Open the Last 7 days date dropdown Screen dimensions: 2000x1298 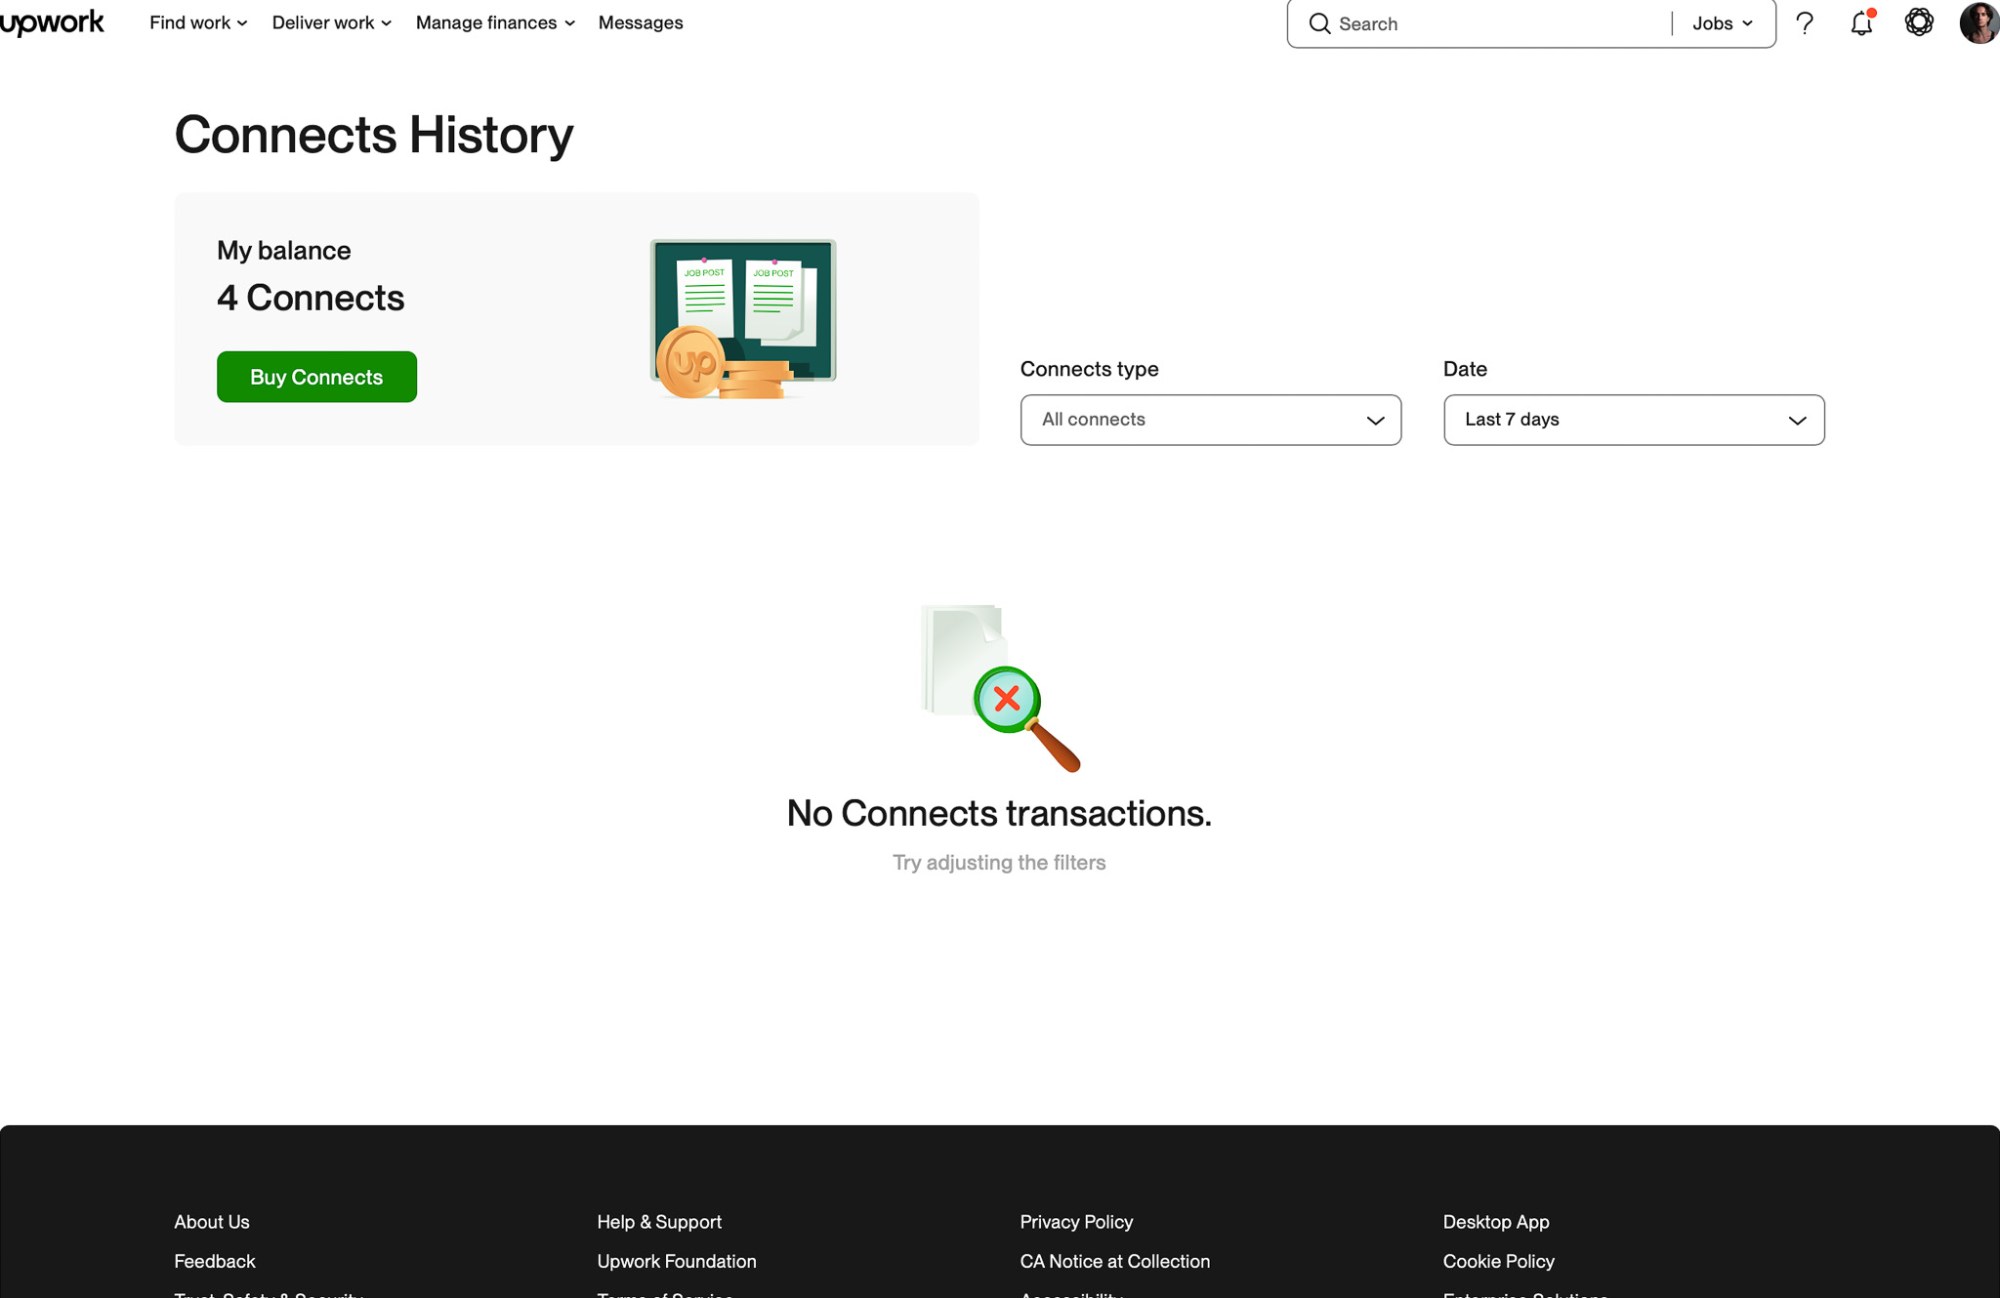pos(1633,420)
